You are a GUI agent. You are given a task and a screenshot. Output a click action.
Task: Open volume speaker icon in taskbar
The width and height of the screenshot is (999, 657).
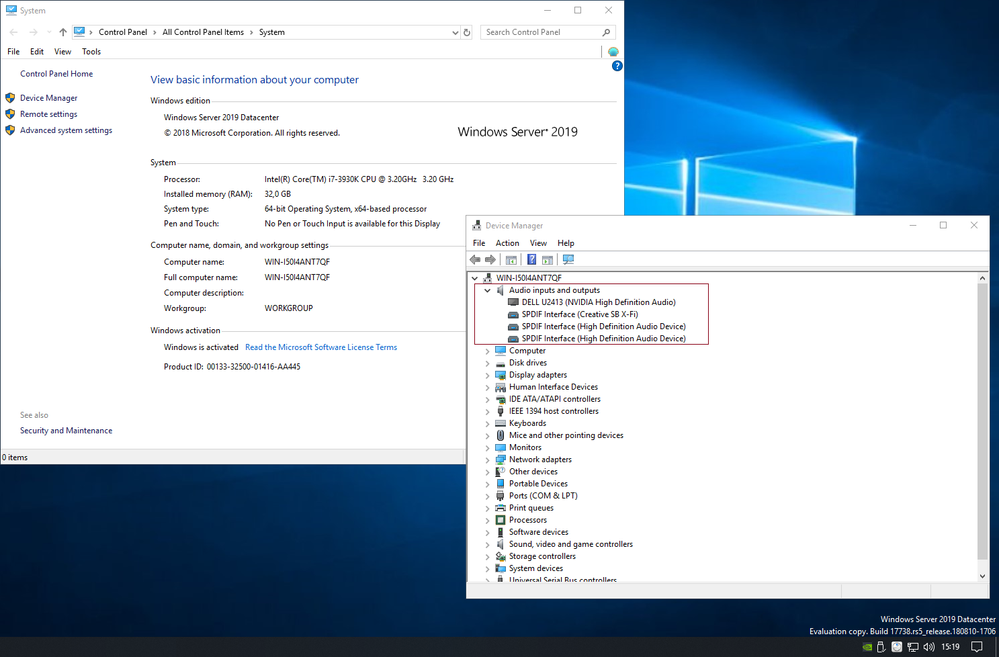[x=928, y=647]
